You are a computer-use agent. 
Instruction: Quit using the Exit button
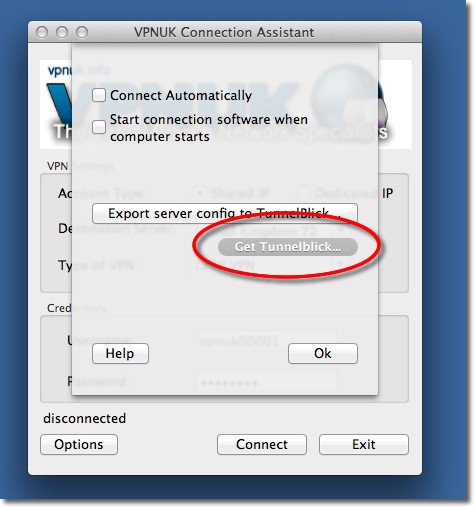pos(364,444)
